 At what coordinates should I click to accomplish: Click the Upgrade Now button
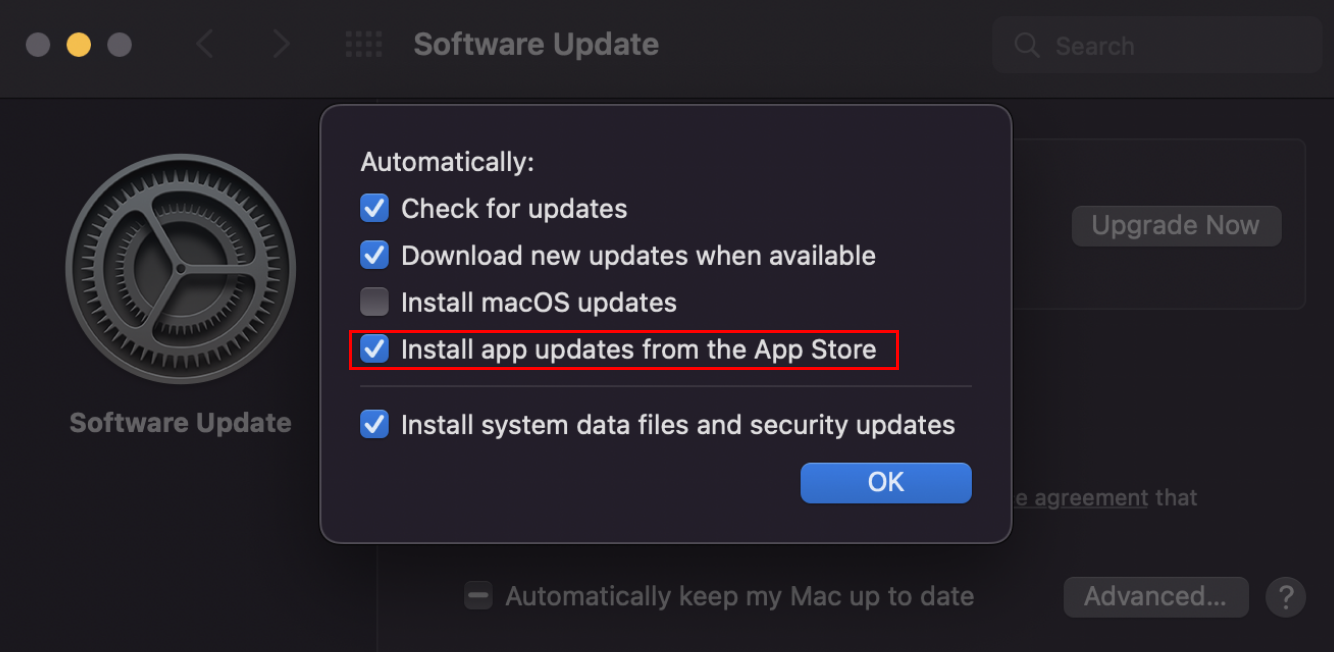click(x=1176, y=226)
